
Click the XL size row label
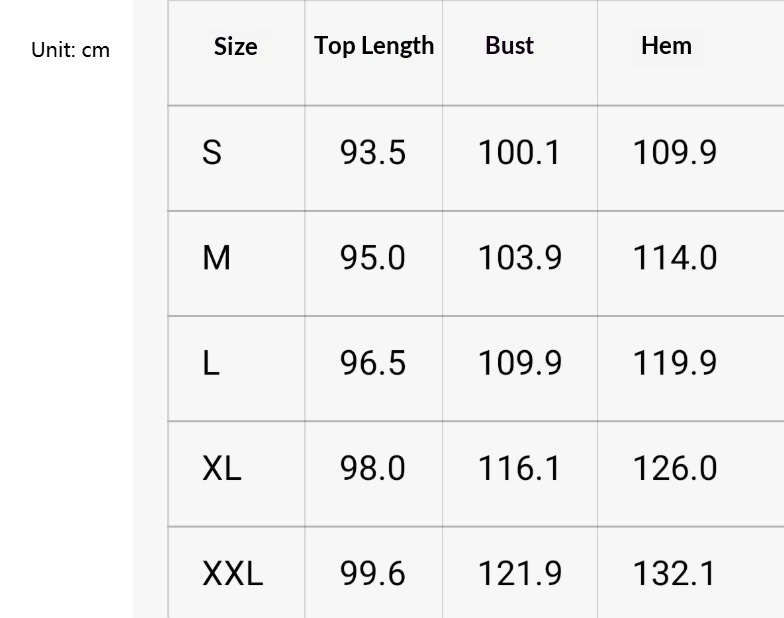click(x=222, y=468)
